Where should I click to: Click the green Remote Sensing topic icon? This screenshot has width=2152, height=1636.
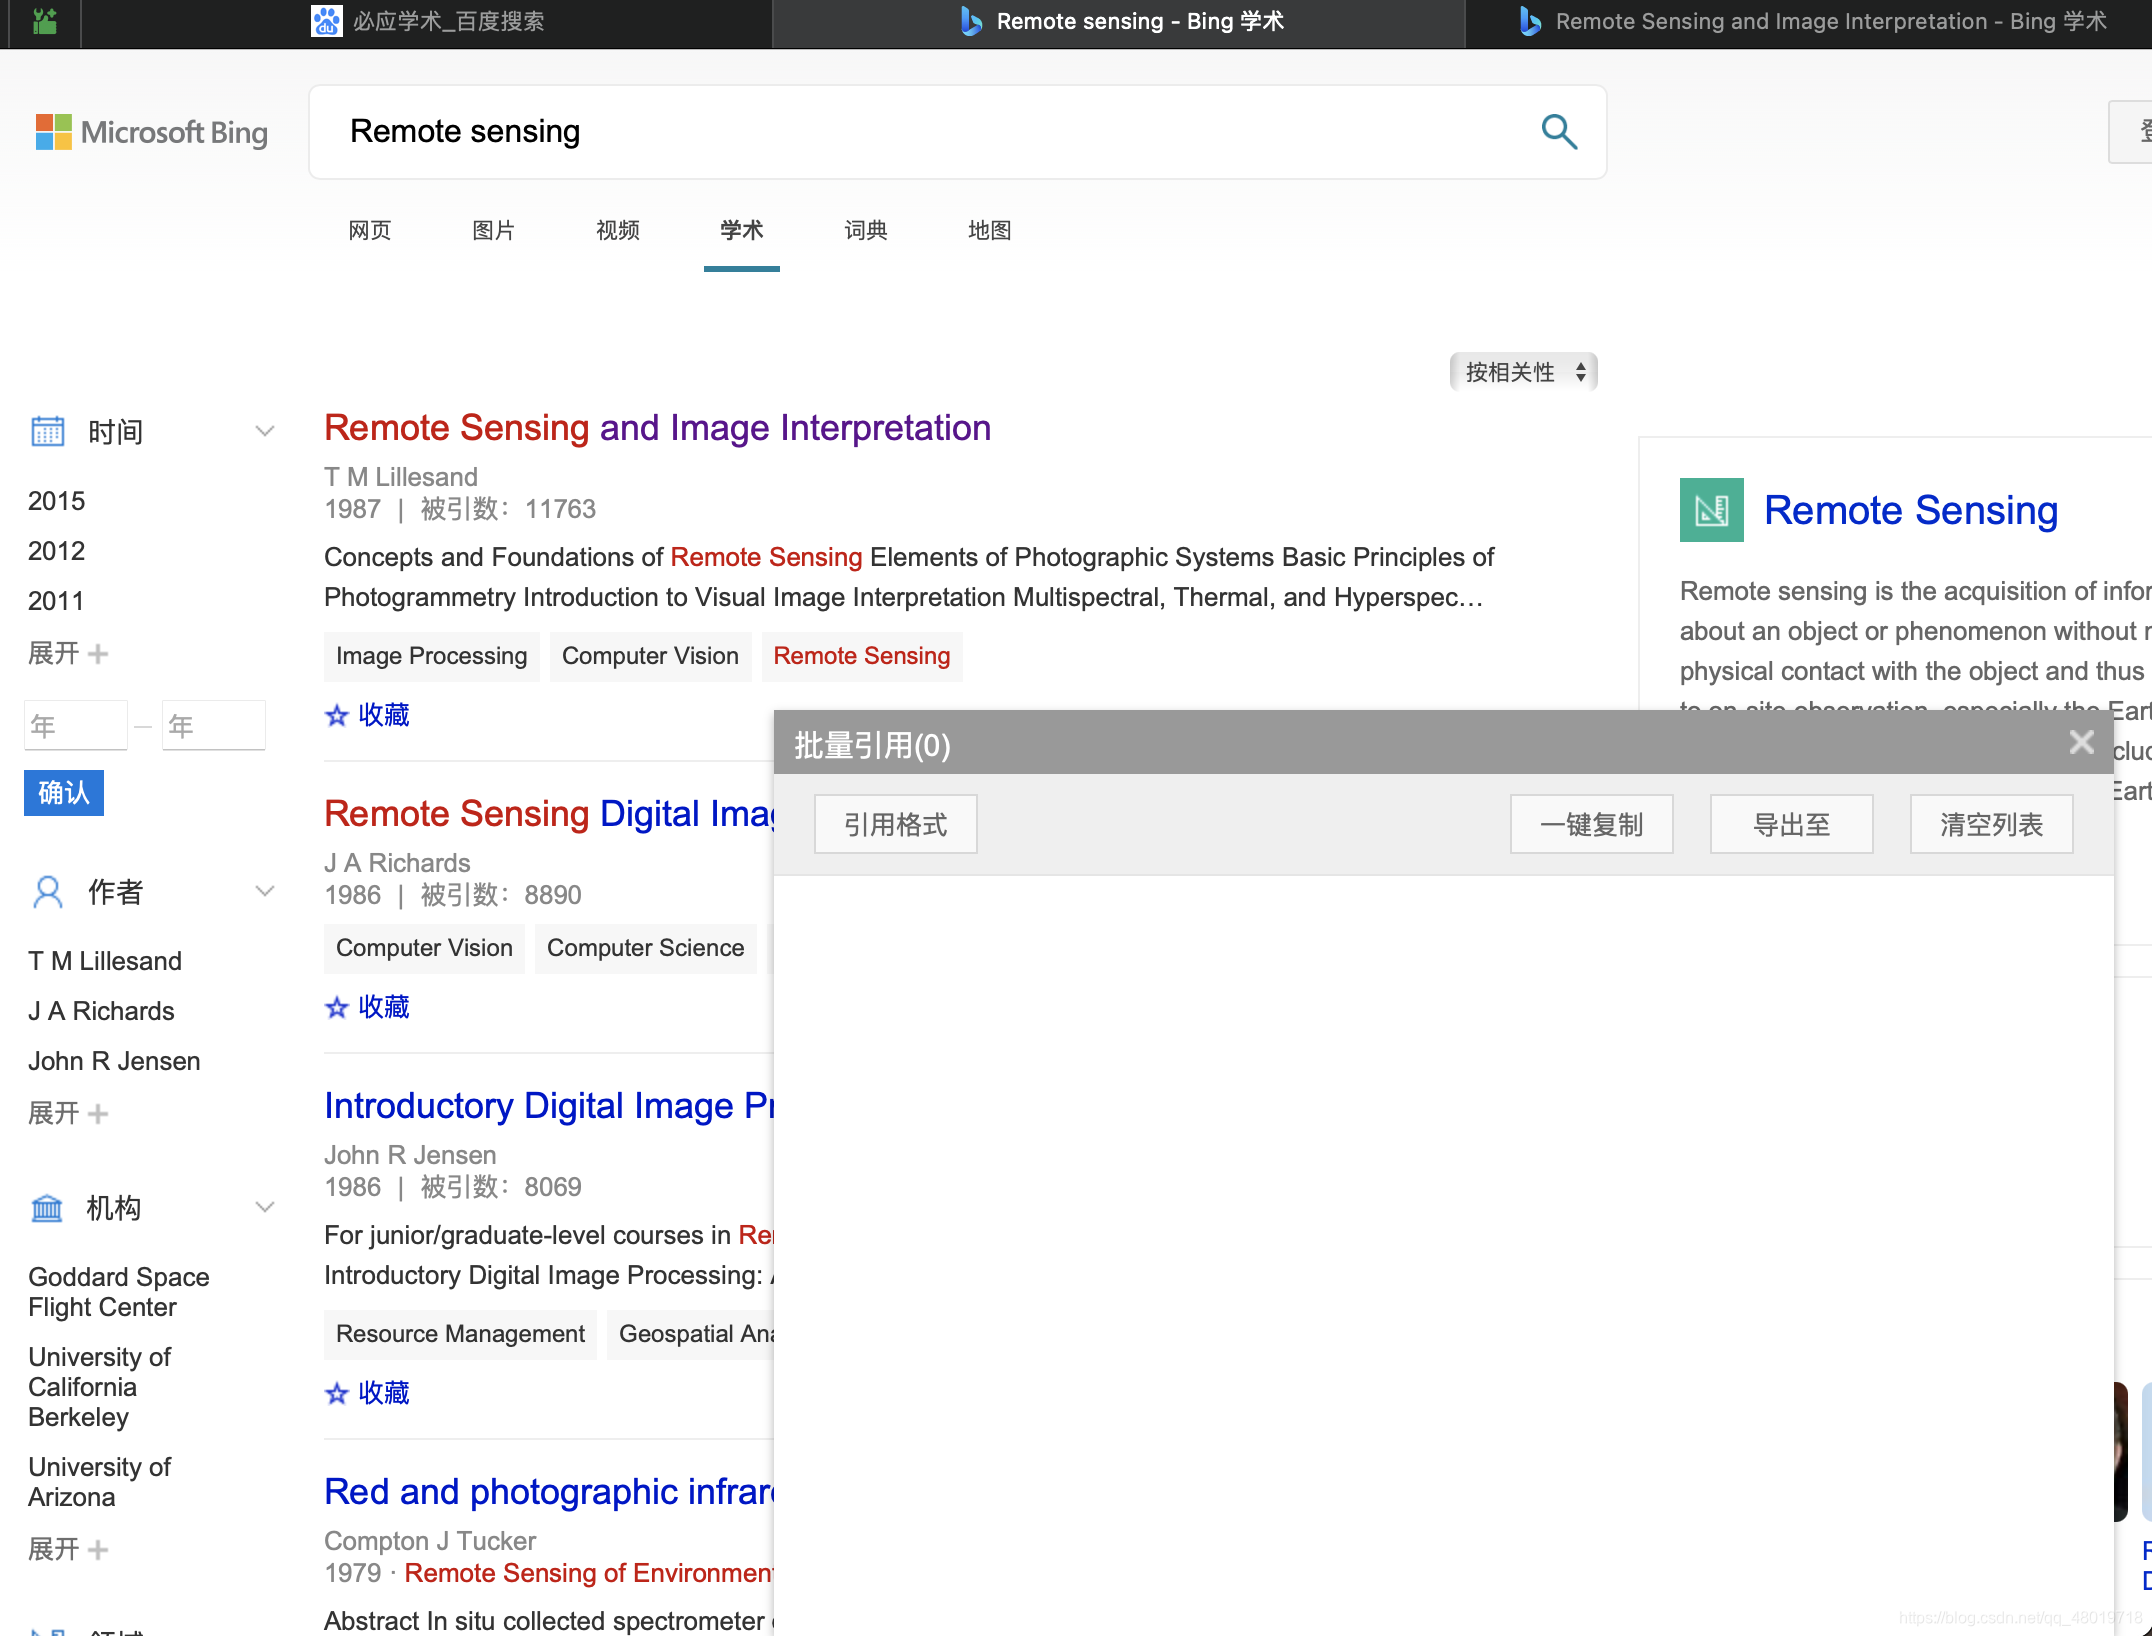(1711, 510)
